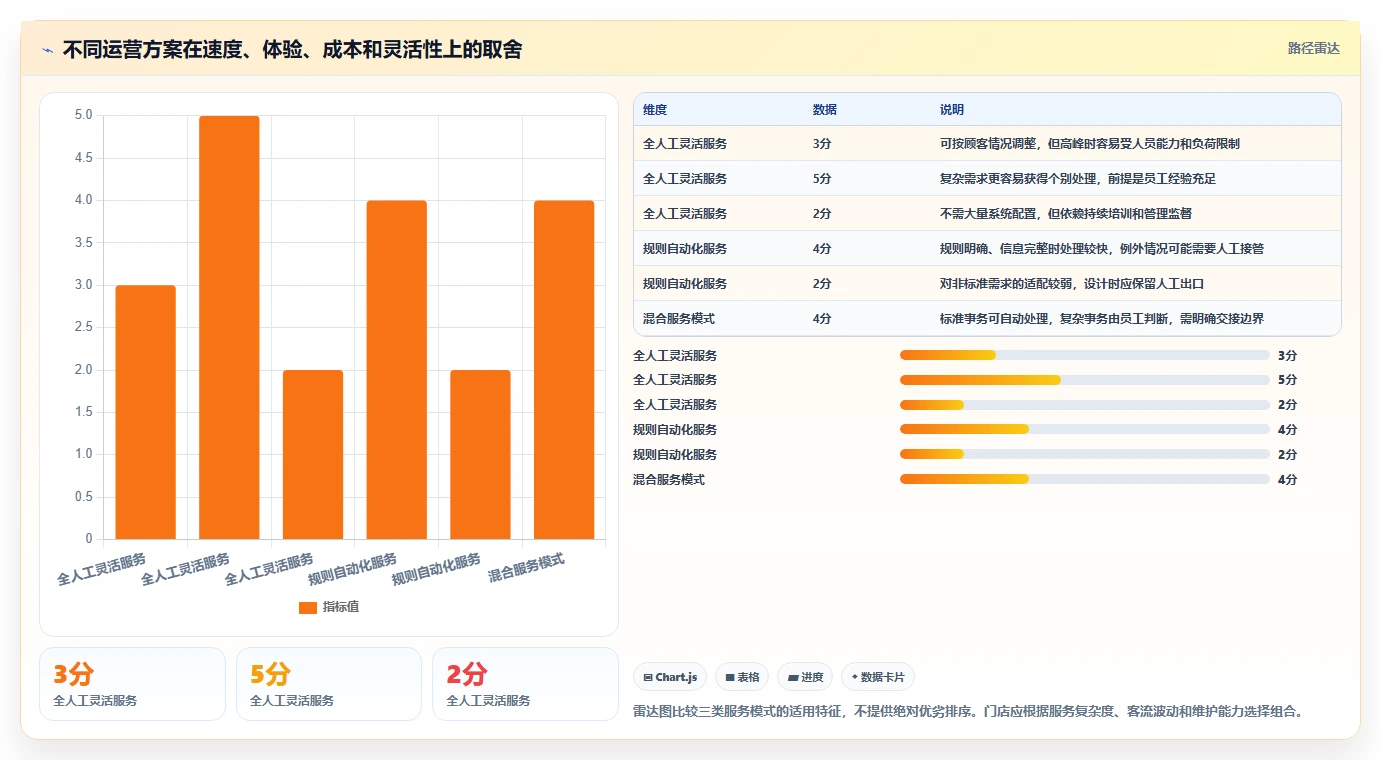
Task: Click the 全人工灵活服务 bar reaching 5.0
Action: (x=229, y=328)
